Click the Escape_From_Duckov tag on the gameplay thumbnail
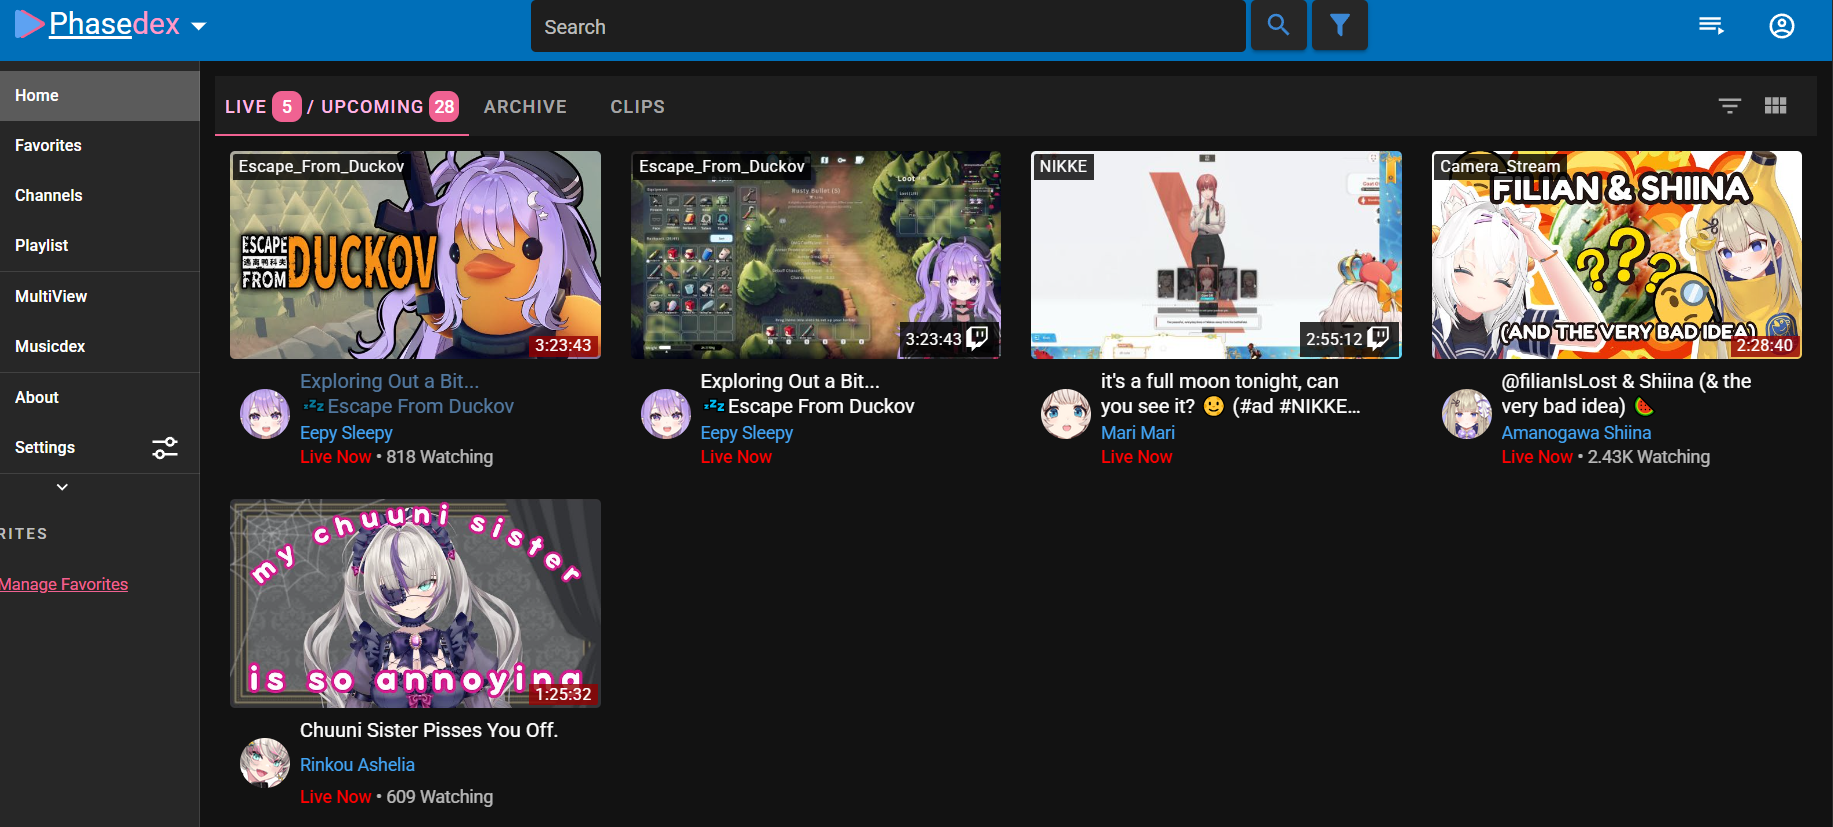The width and height of the screenshot is (1833, 827). pyautogui.click(x=722, y=166)
